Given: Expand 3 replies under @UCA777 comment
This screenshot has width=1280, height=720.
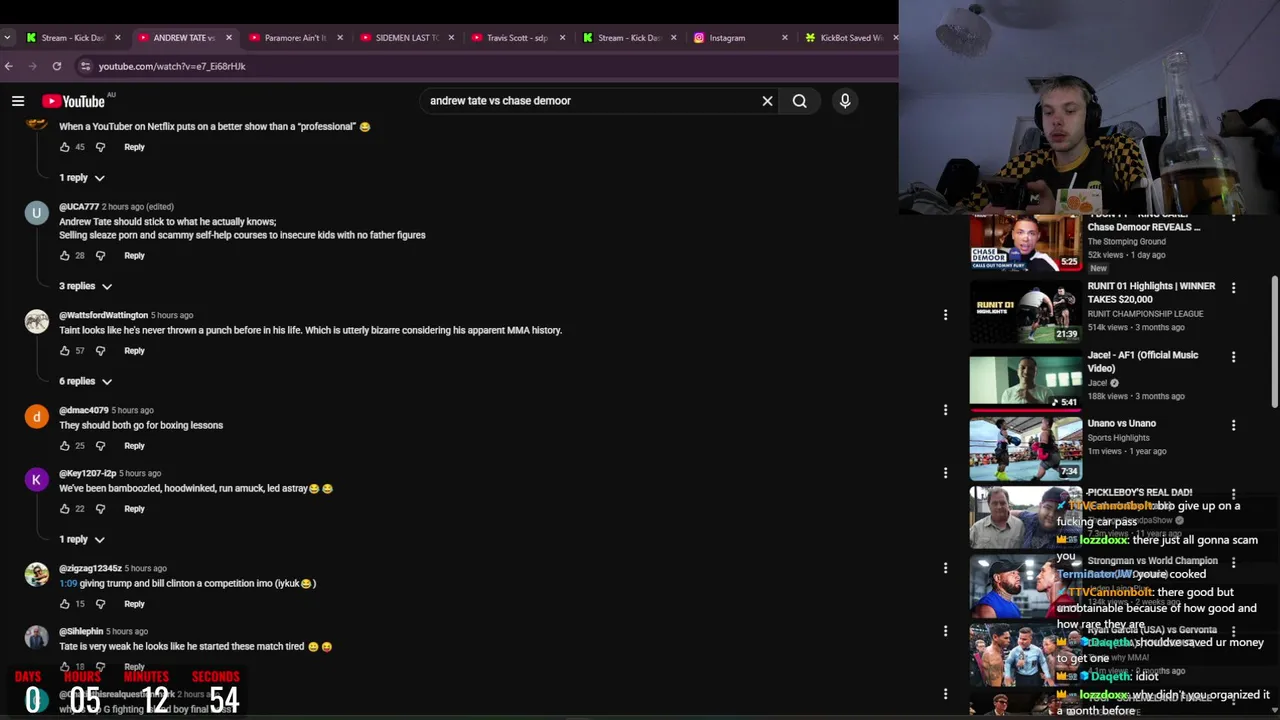Looking at the screenshot, I should (x=85, y=286).
